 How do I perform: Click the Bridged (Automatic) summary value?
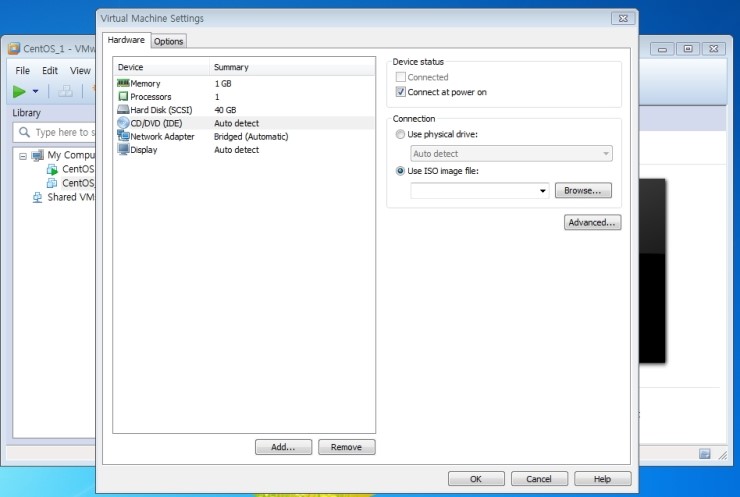point(251,136)
